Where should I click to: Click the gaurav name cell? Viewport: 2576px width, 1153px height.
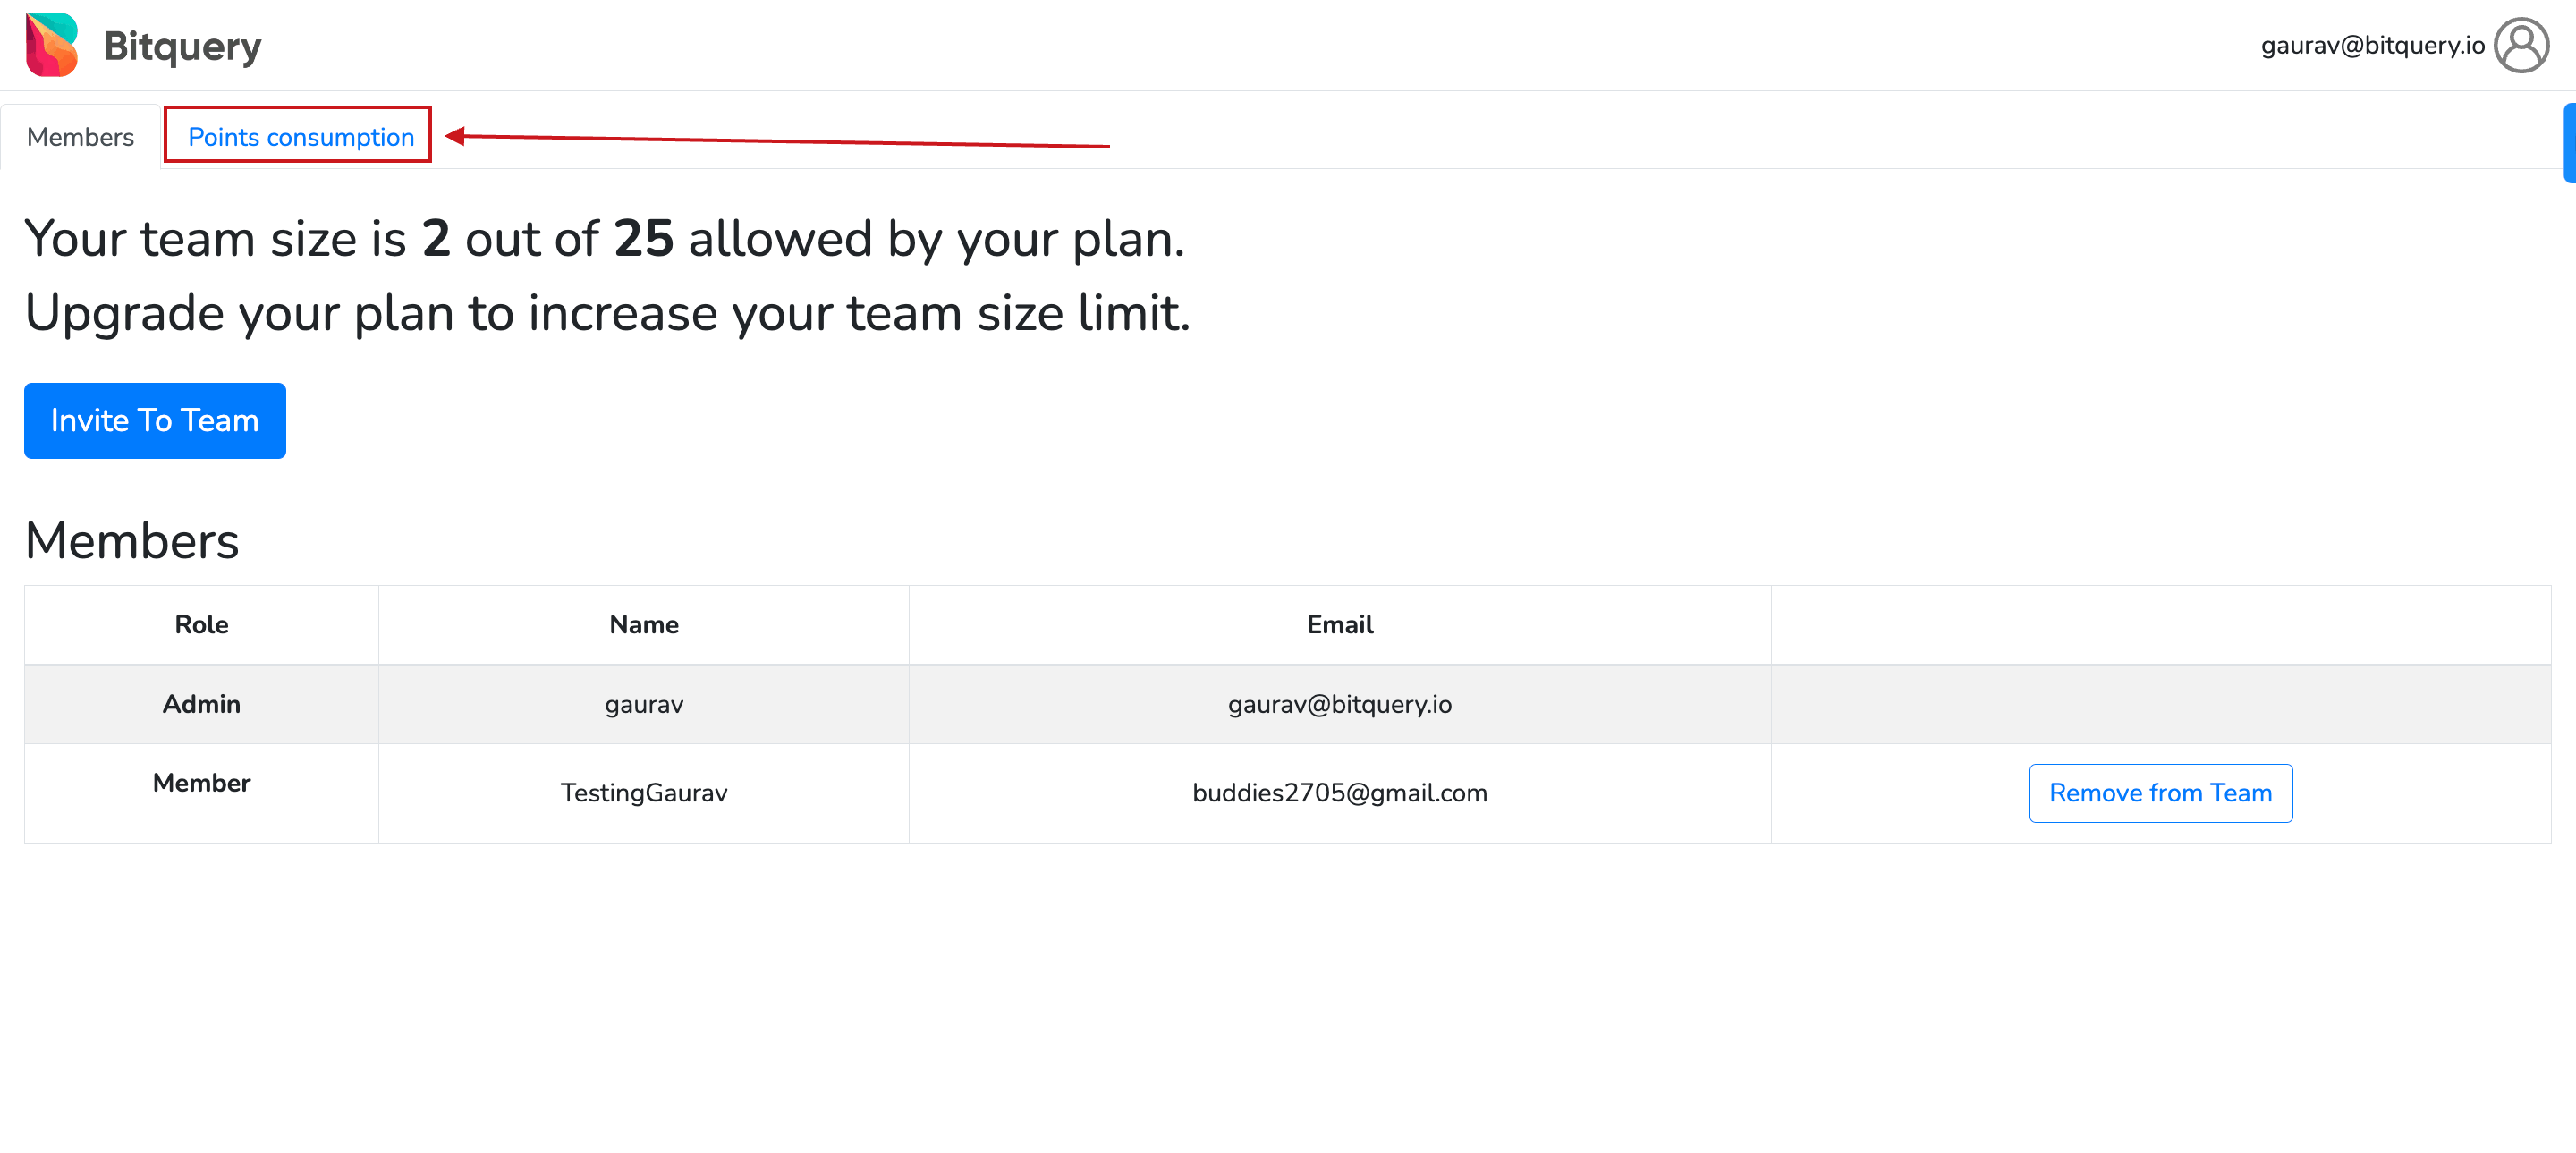pyautogui.click(x=644, y=705)
